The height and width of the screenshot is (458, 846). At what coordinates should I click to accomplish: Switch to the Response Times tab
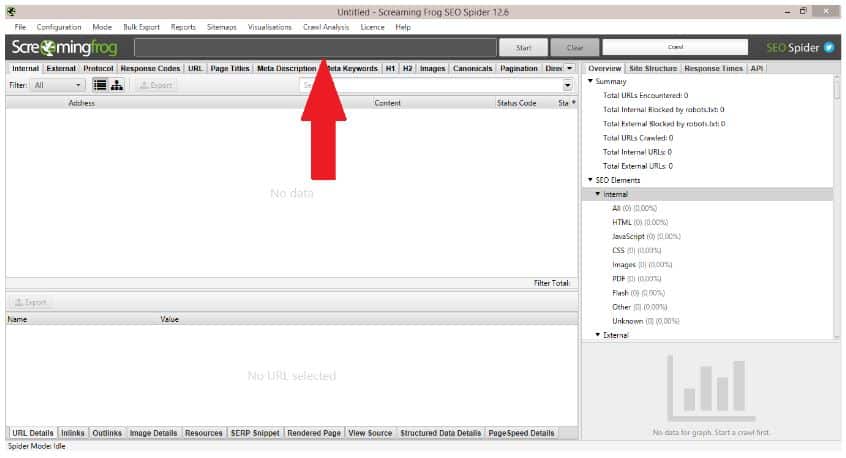click(713, 68)
